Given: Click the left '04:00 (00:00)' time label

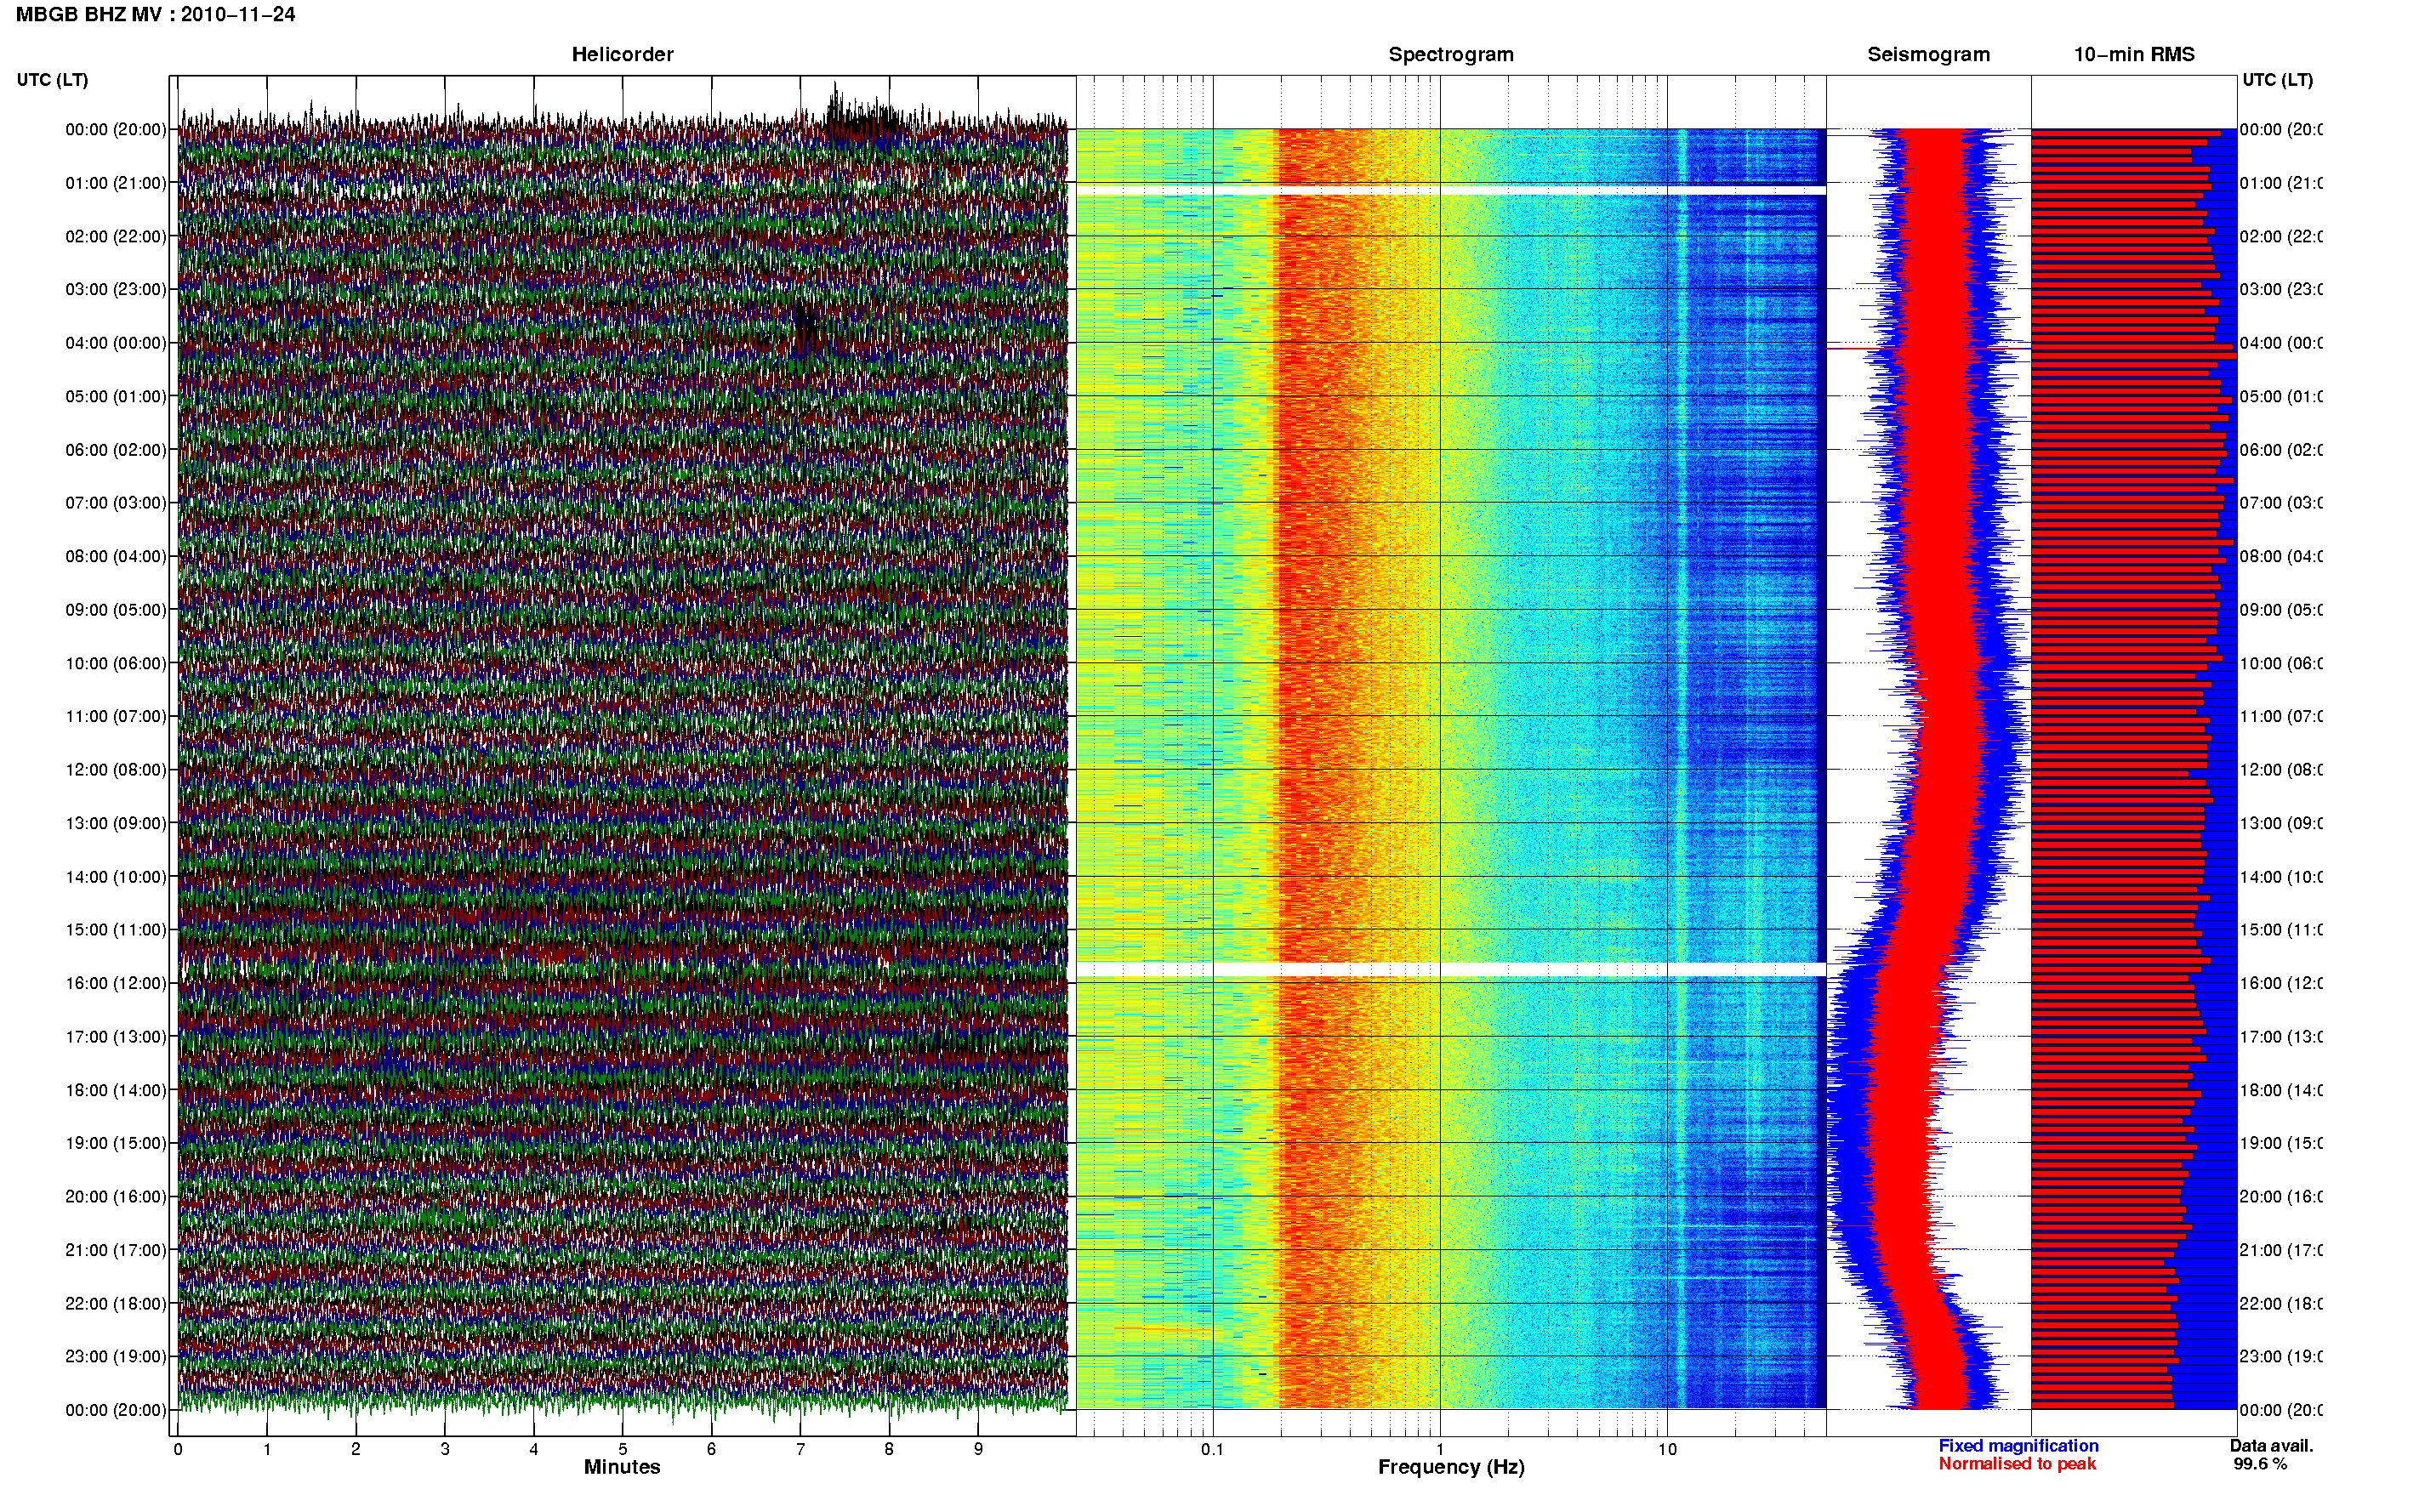Looking at the screenshot, I should click(x=116, y=343).
